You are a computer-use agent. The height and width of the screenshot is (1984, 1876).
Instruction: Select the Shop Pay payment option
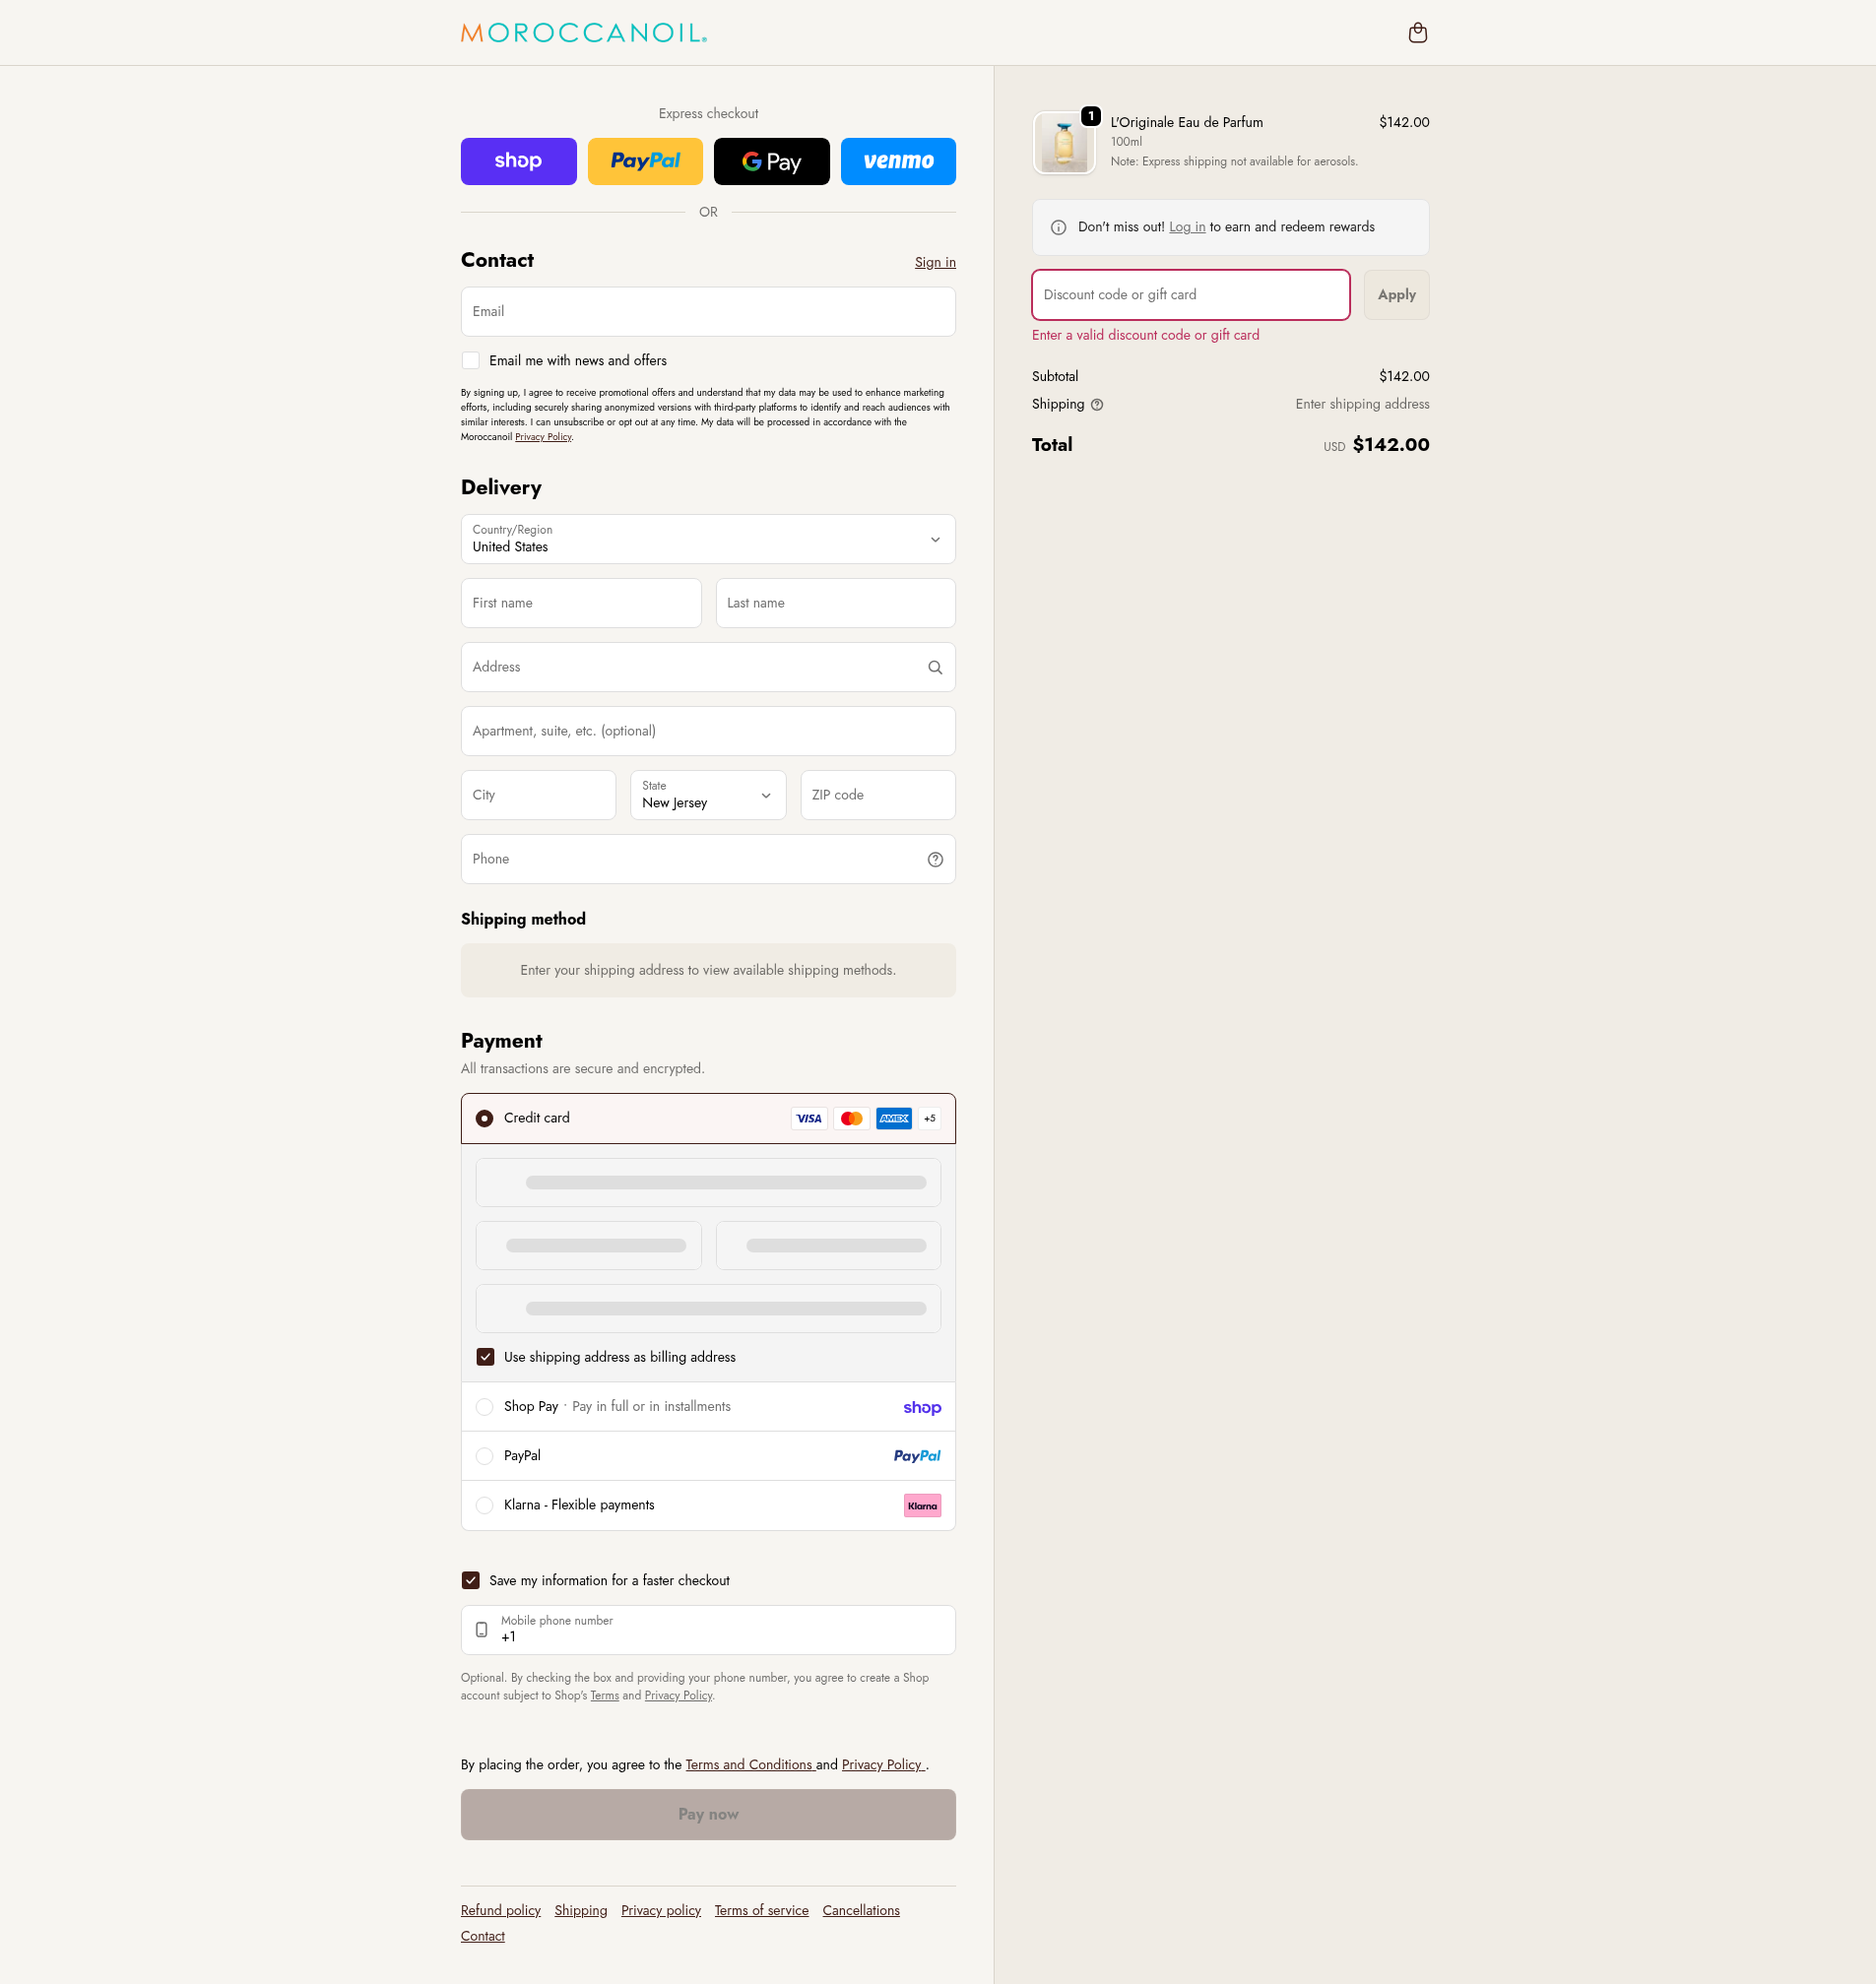(x=485, y=1407)
